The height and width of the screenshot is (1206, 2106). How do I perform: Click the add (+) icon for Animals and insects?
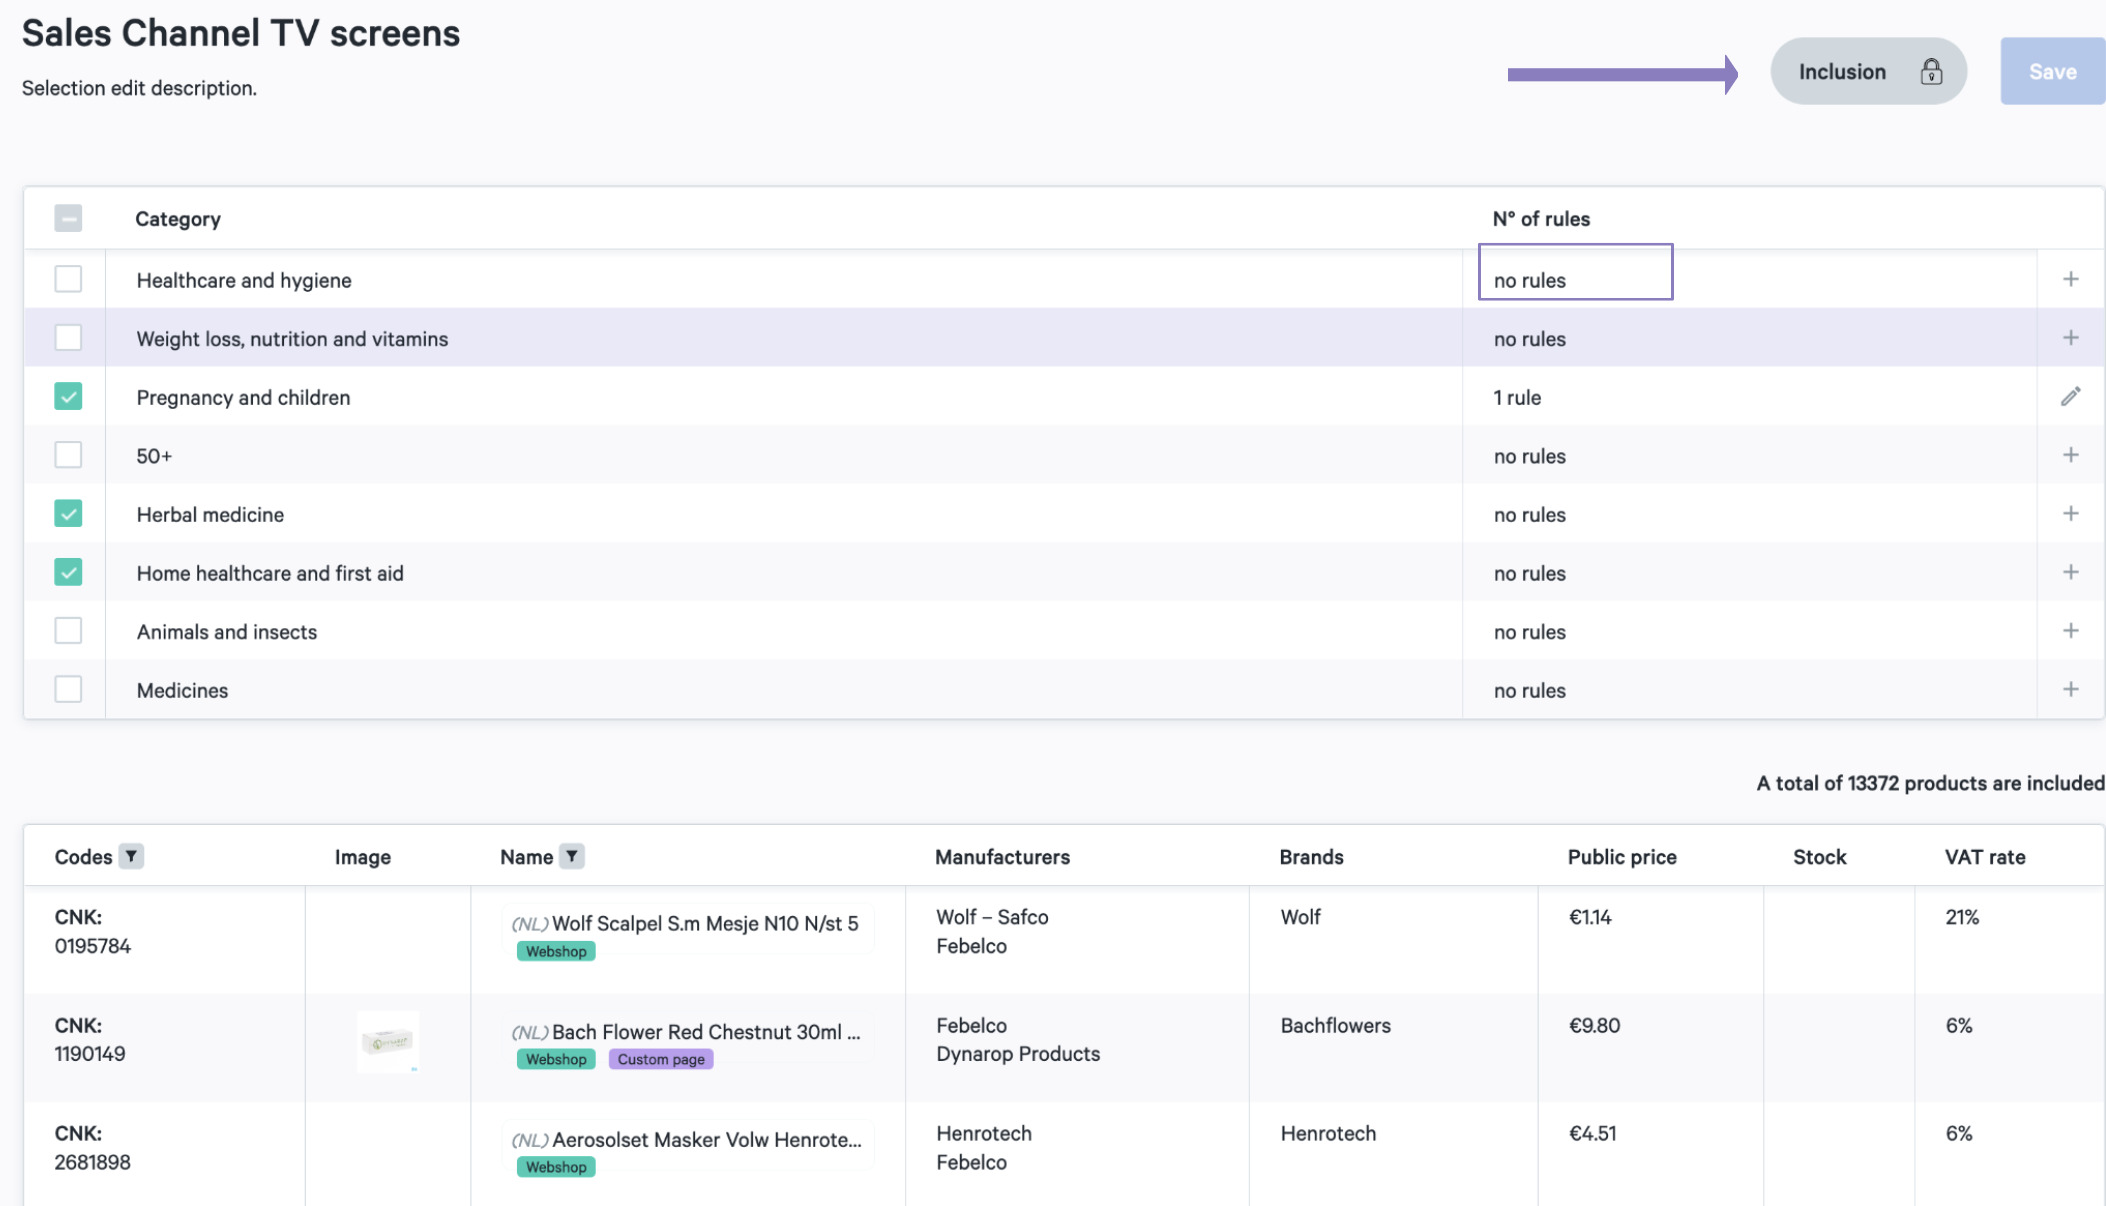(x=2071, y=630)
